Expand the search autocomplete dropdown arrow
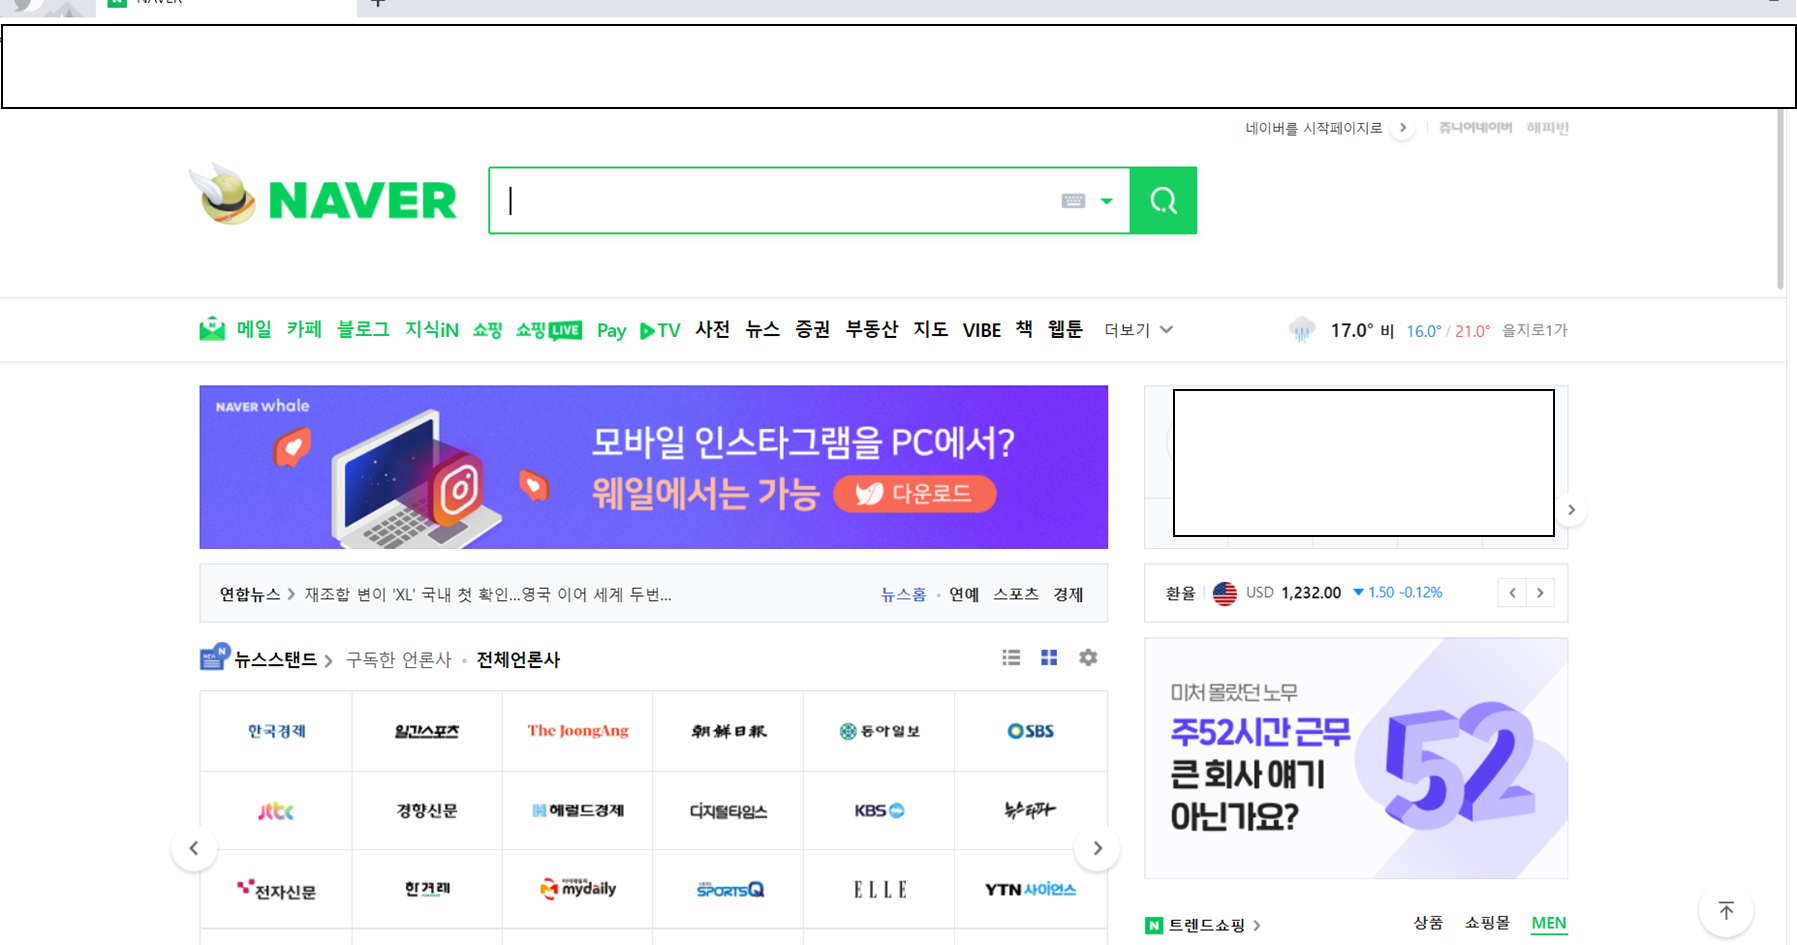This screenshot has height=945, width=1797. [1106, 201]
